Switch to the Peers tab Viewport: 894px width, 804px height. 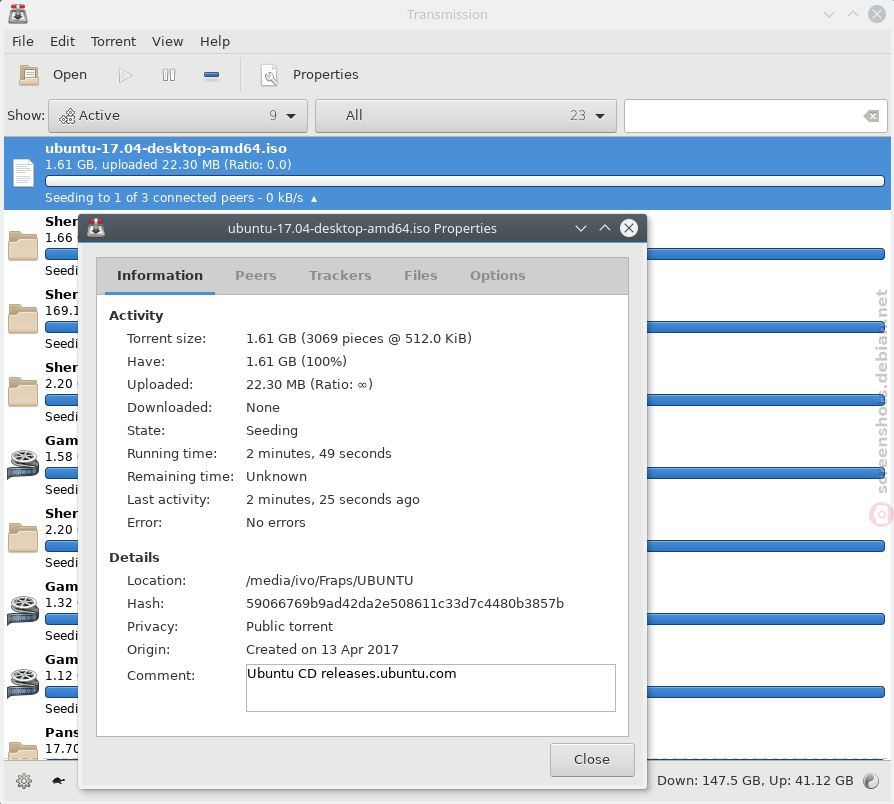pyautogui.click(x=255, y=275)
